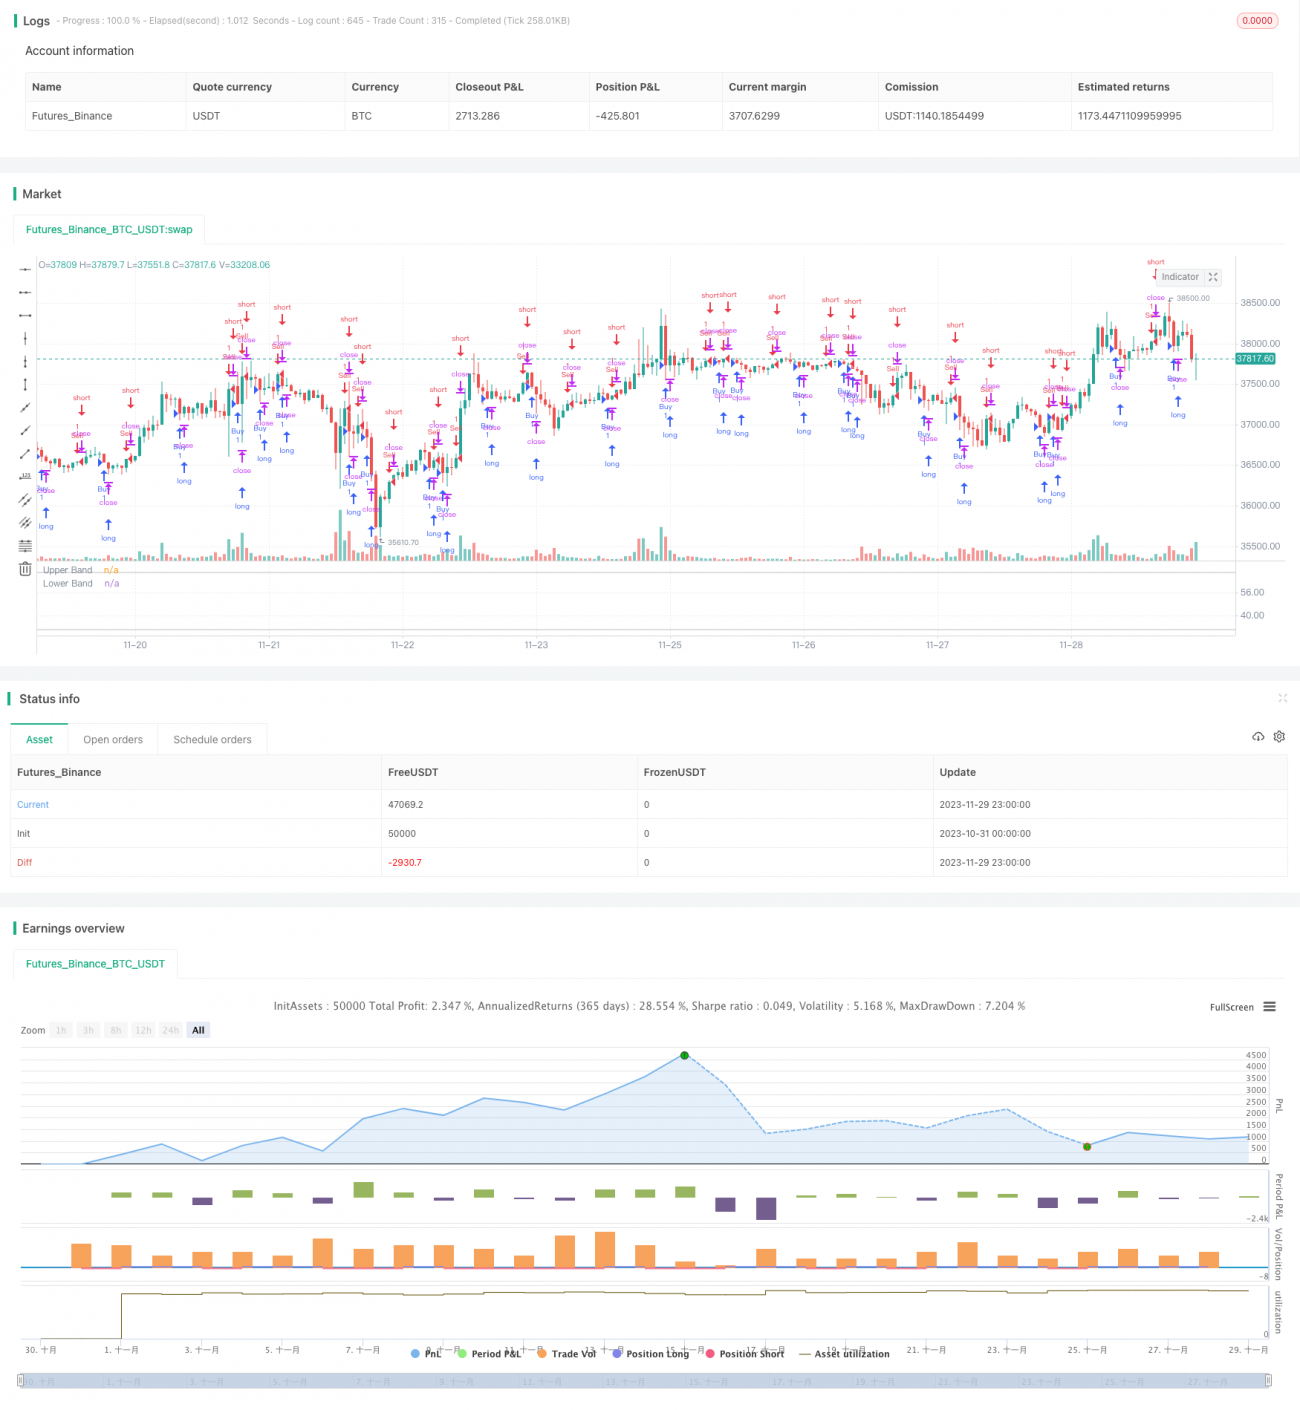Click the Indicator button on the chart

pos(1180,277)
